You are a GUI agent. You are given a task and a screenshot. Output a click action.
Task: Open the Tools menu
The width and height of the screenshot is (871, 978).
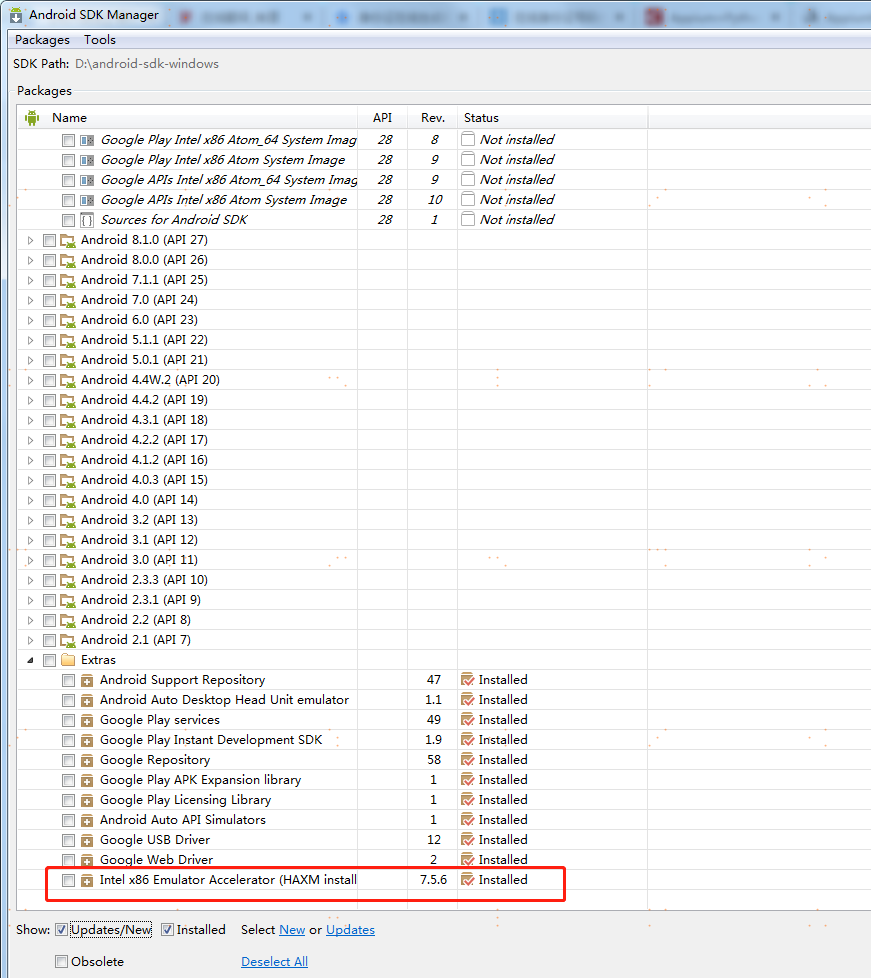tap(99, 39)
